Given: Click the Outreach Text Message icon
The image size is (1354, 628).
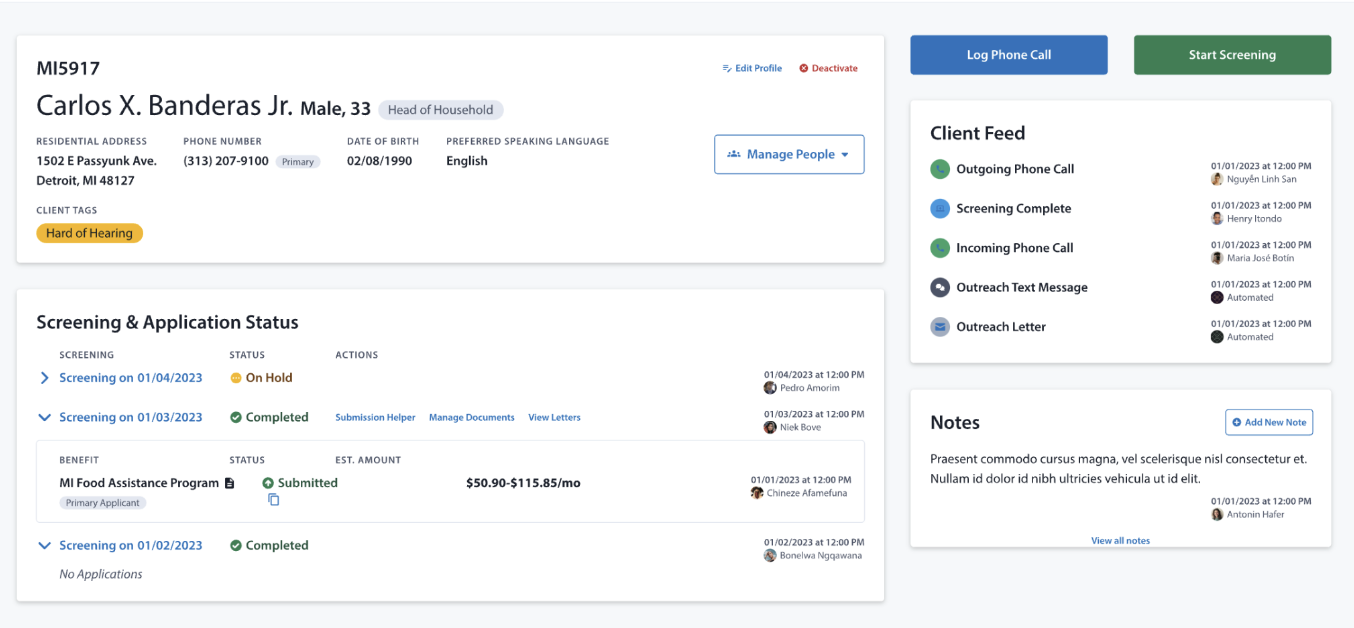Looking at the screenshot, I should click(940, 288).
